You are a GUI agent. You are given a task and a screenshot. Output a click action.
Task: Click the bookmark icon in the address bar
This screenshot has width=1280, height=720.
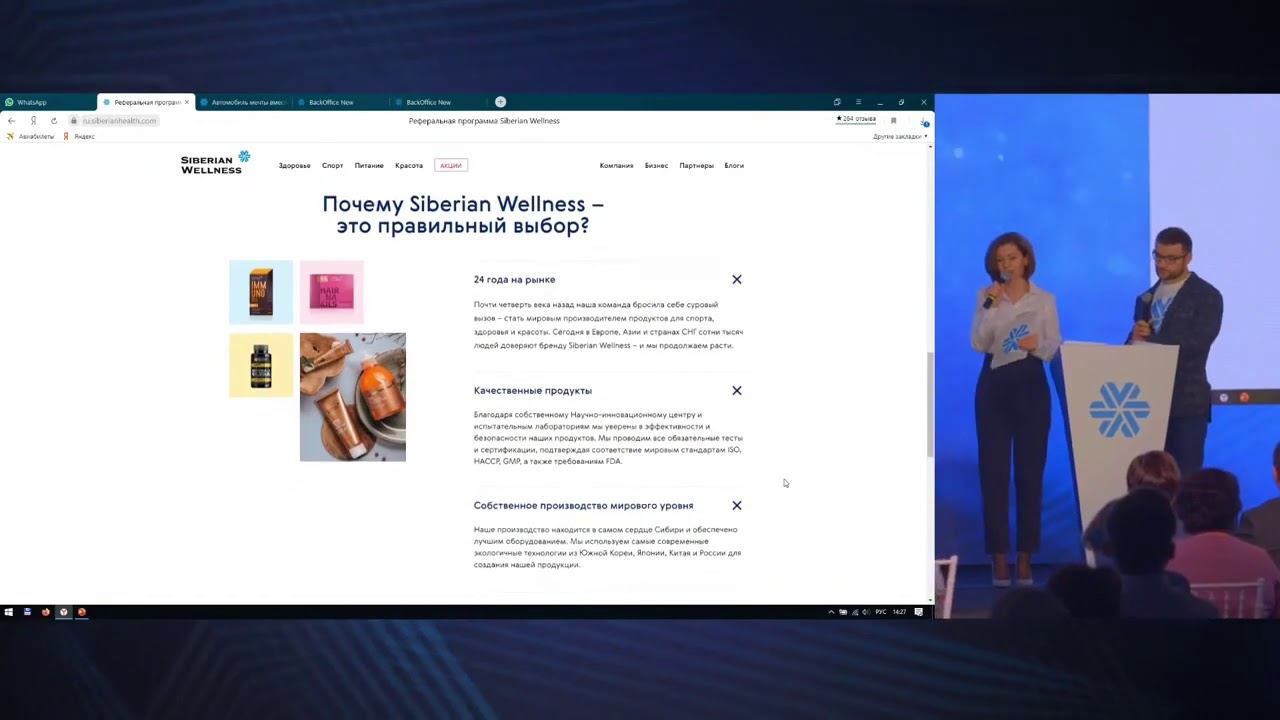pos(893,120)
